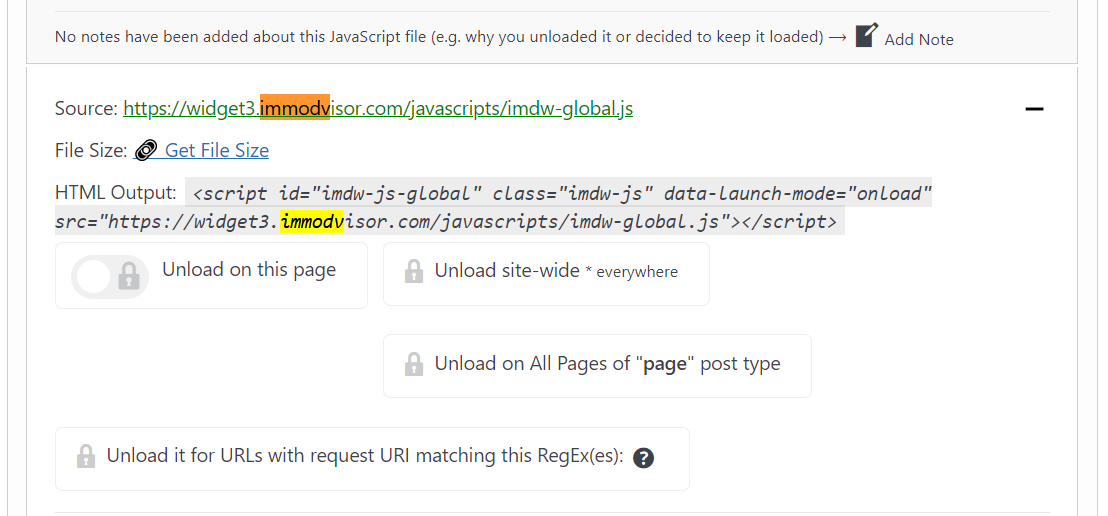Image resolution: width=1108 pixels, height=516 pixels.
Task: Click lock icon beside Unload on All Pages
Action: coord(413,364)
